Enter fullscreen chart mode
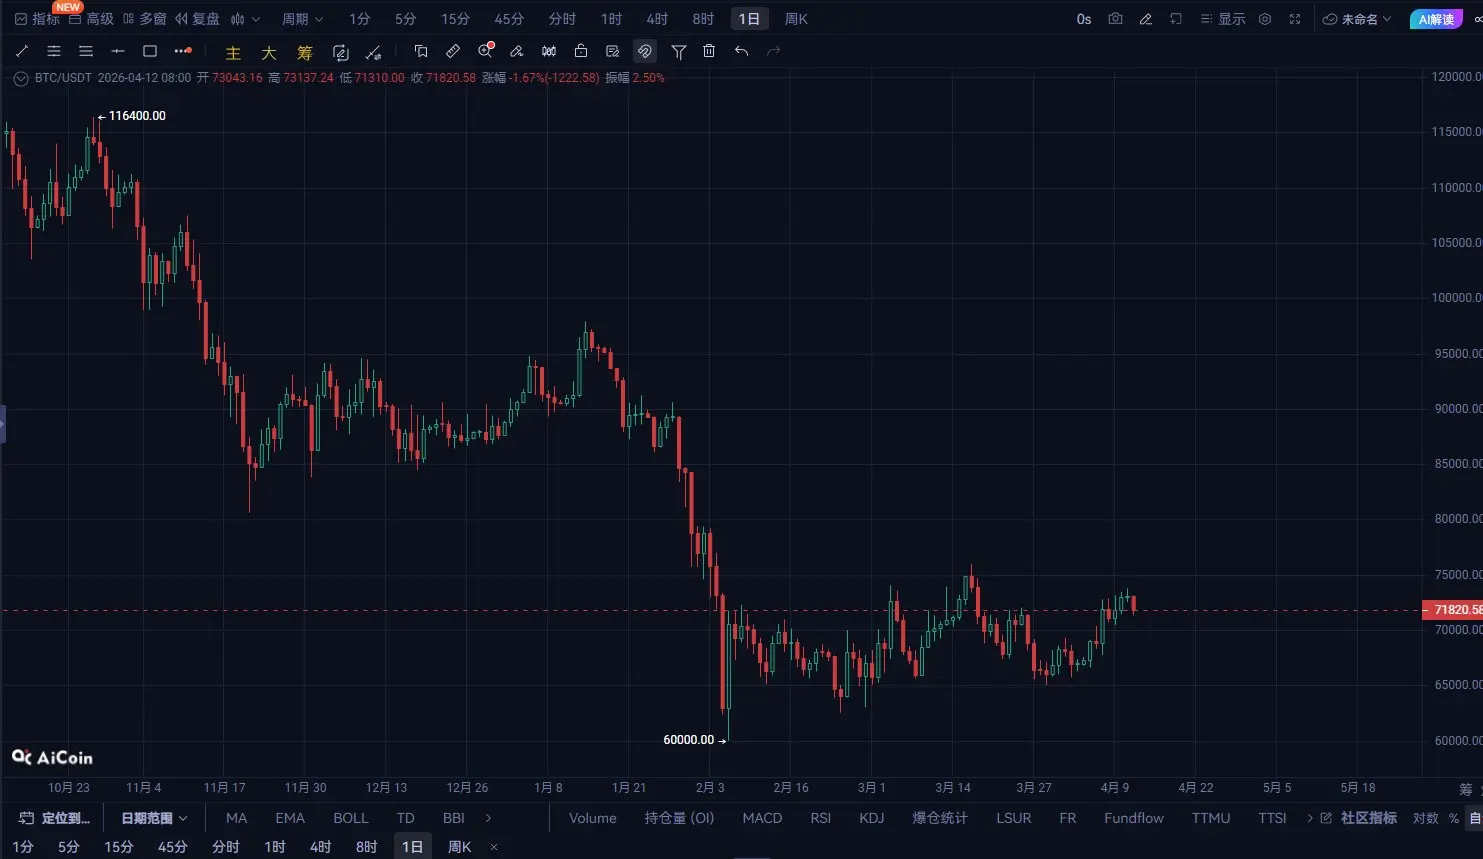1483x859 pixels. pyautogui.click(x=1295, y=19)
